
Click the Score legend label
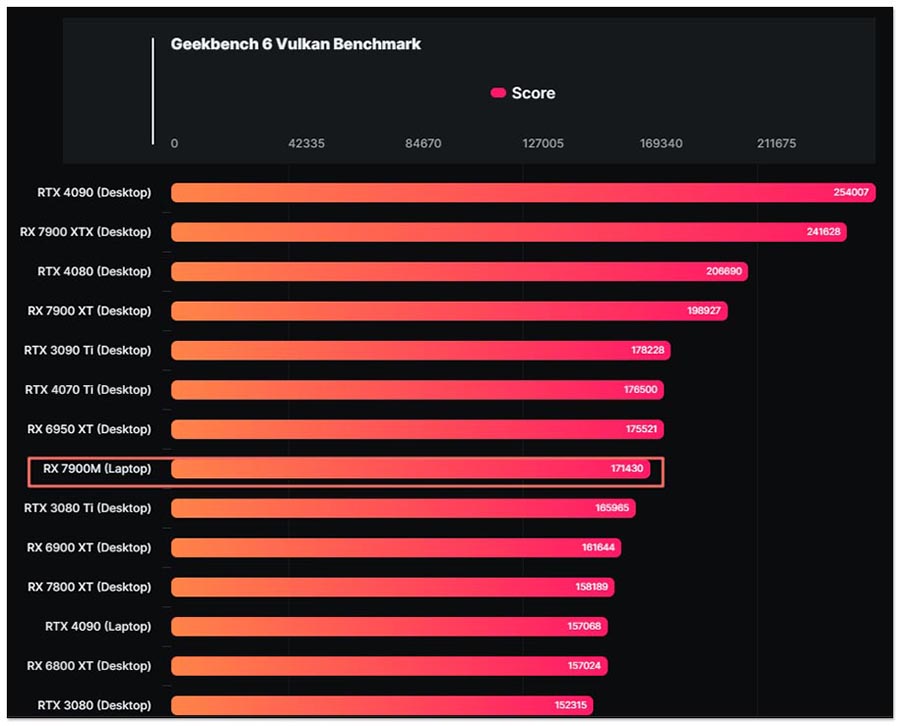pos(533,93)
